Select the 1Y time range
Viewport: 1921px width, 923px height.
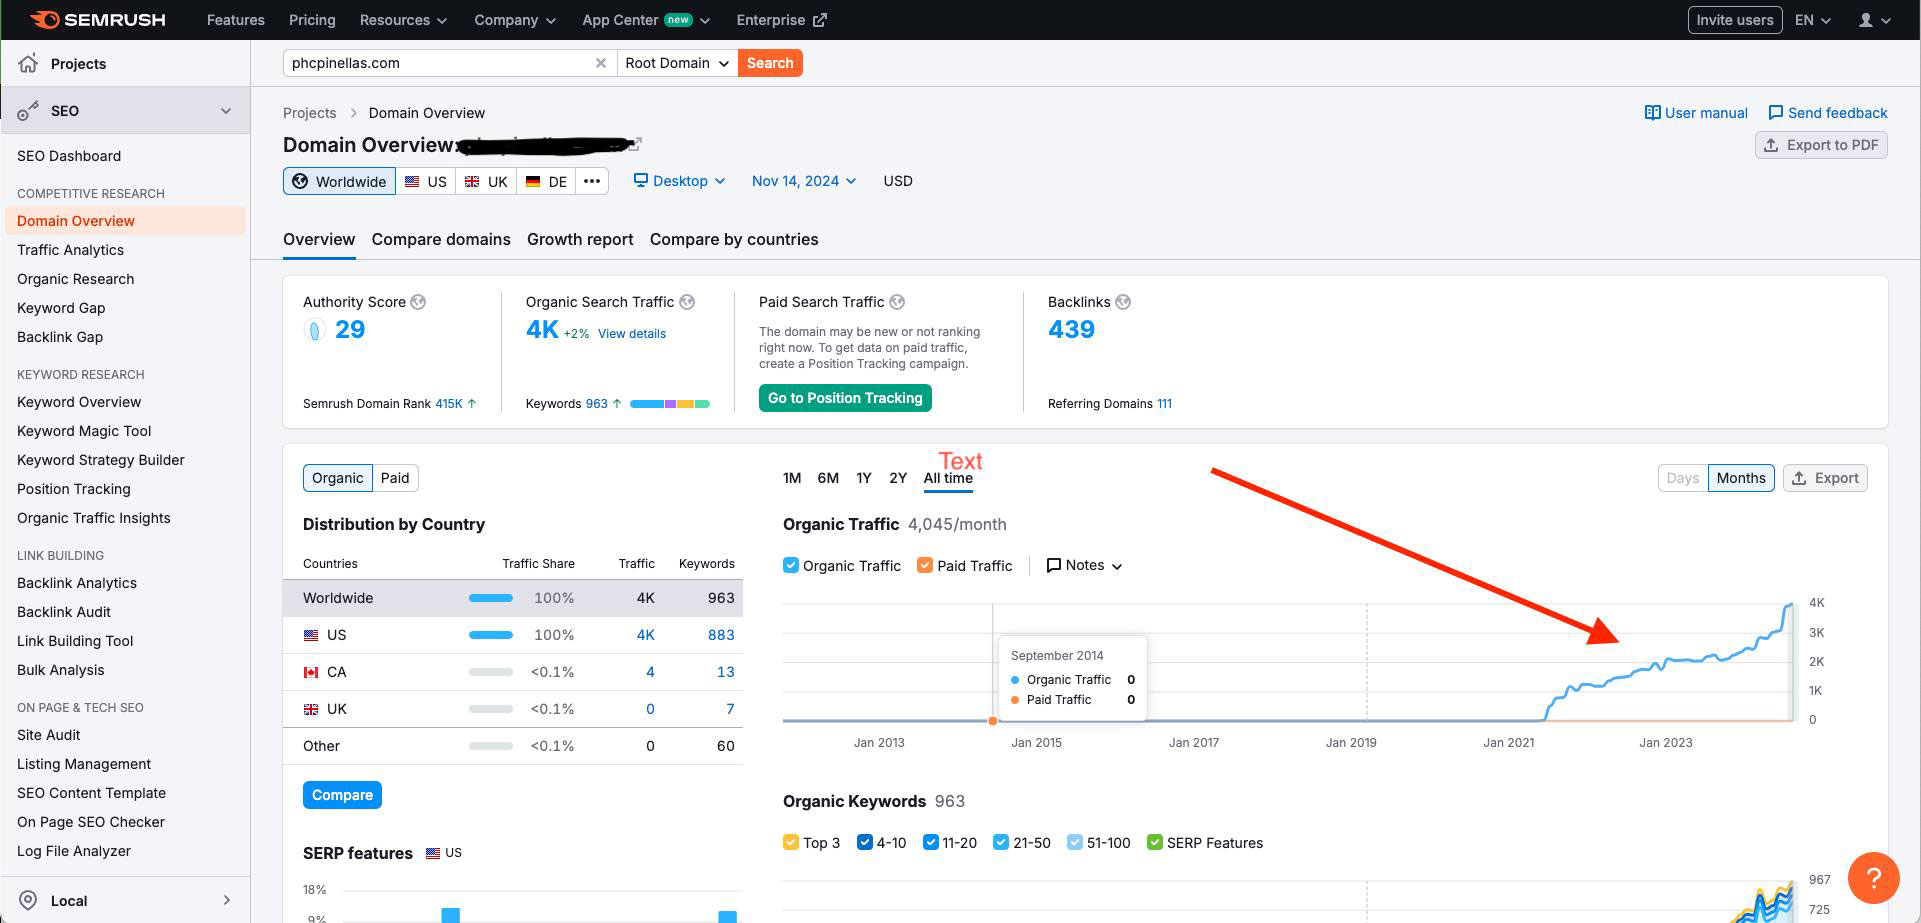click(x=864, y=478)
